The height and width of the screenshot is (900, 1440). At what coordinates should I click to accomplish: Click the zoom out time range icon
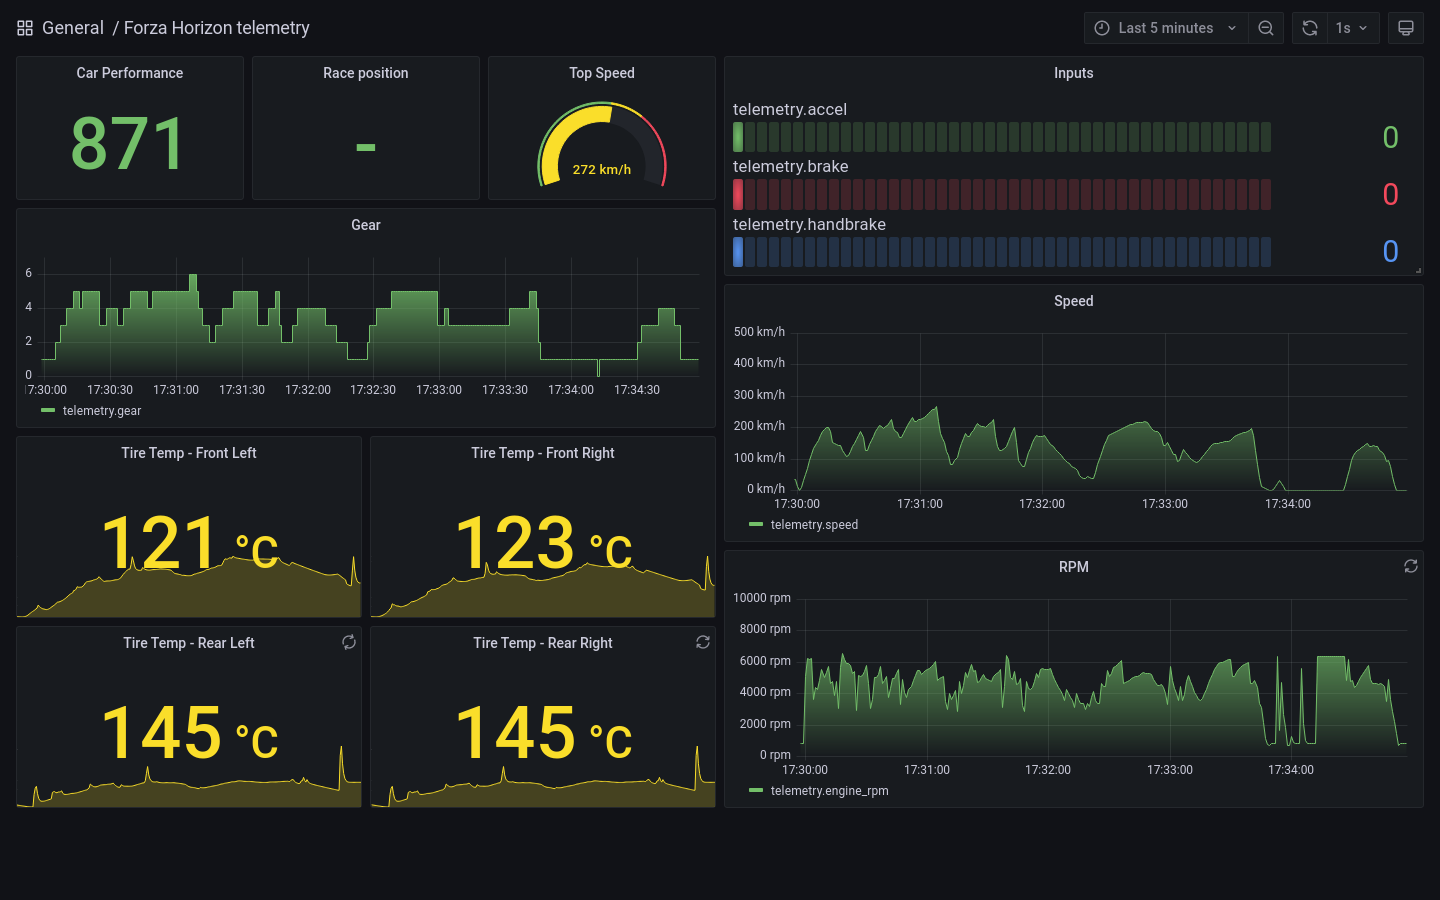click(x=1266, y=28)
